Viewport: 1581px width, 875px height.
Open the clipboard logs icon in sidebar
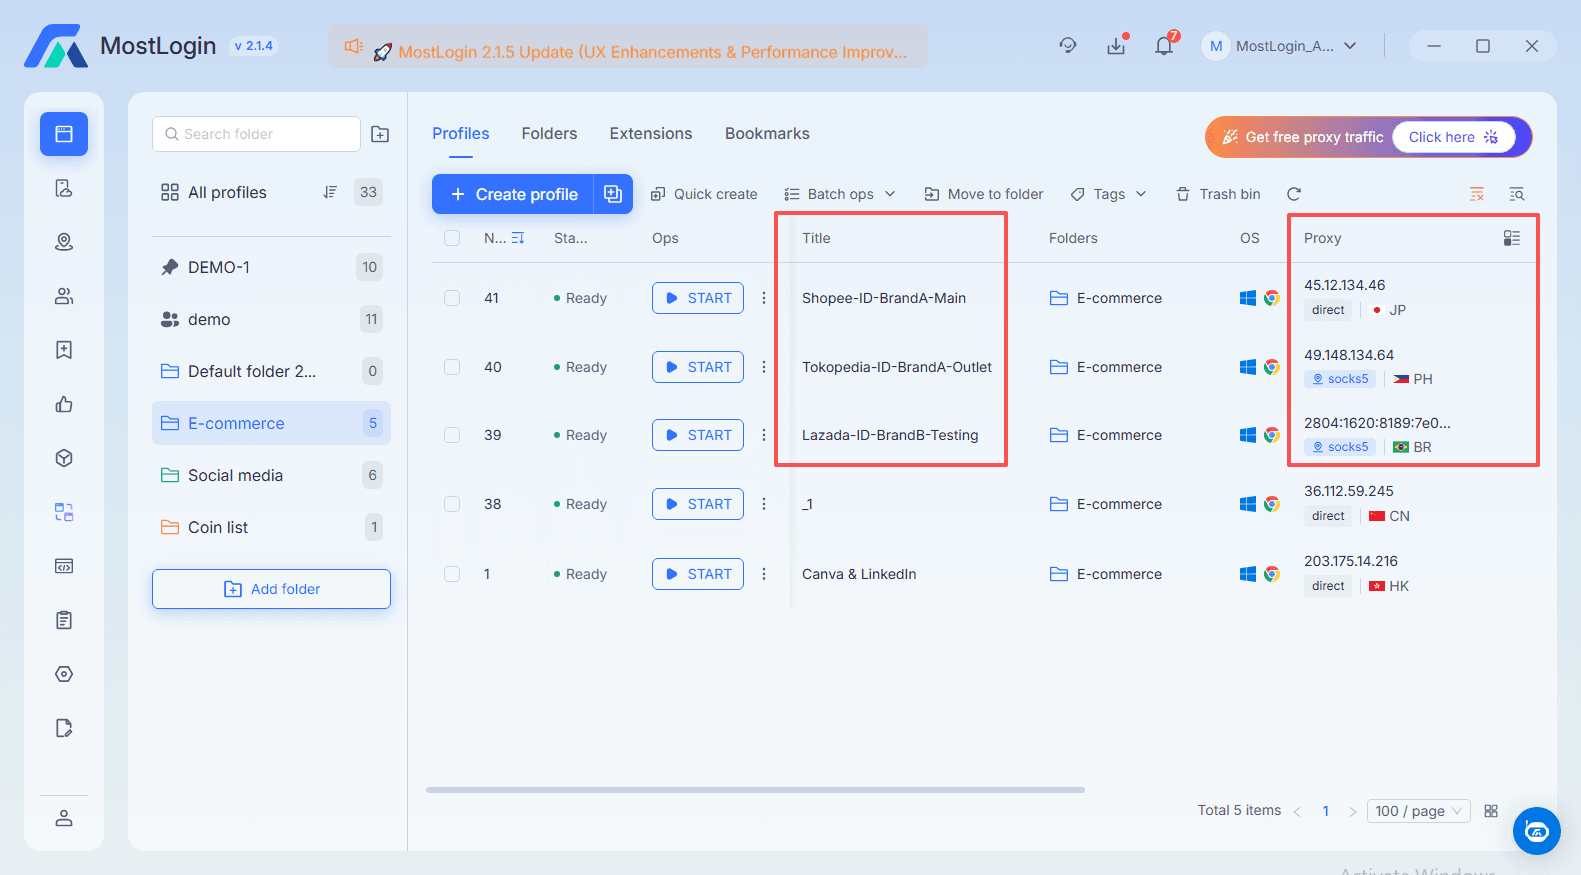click(x=64, y=620)
